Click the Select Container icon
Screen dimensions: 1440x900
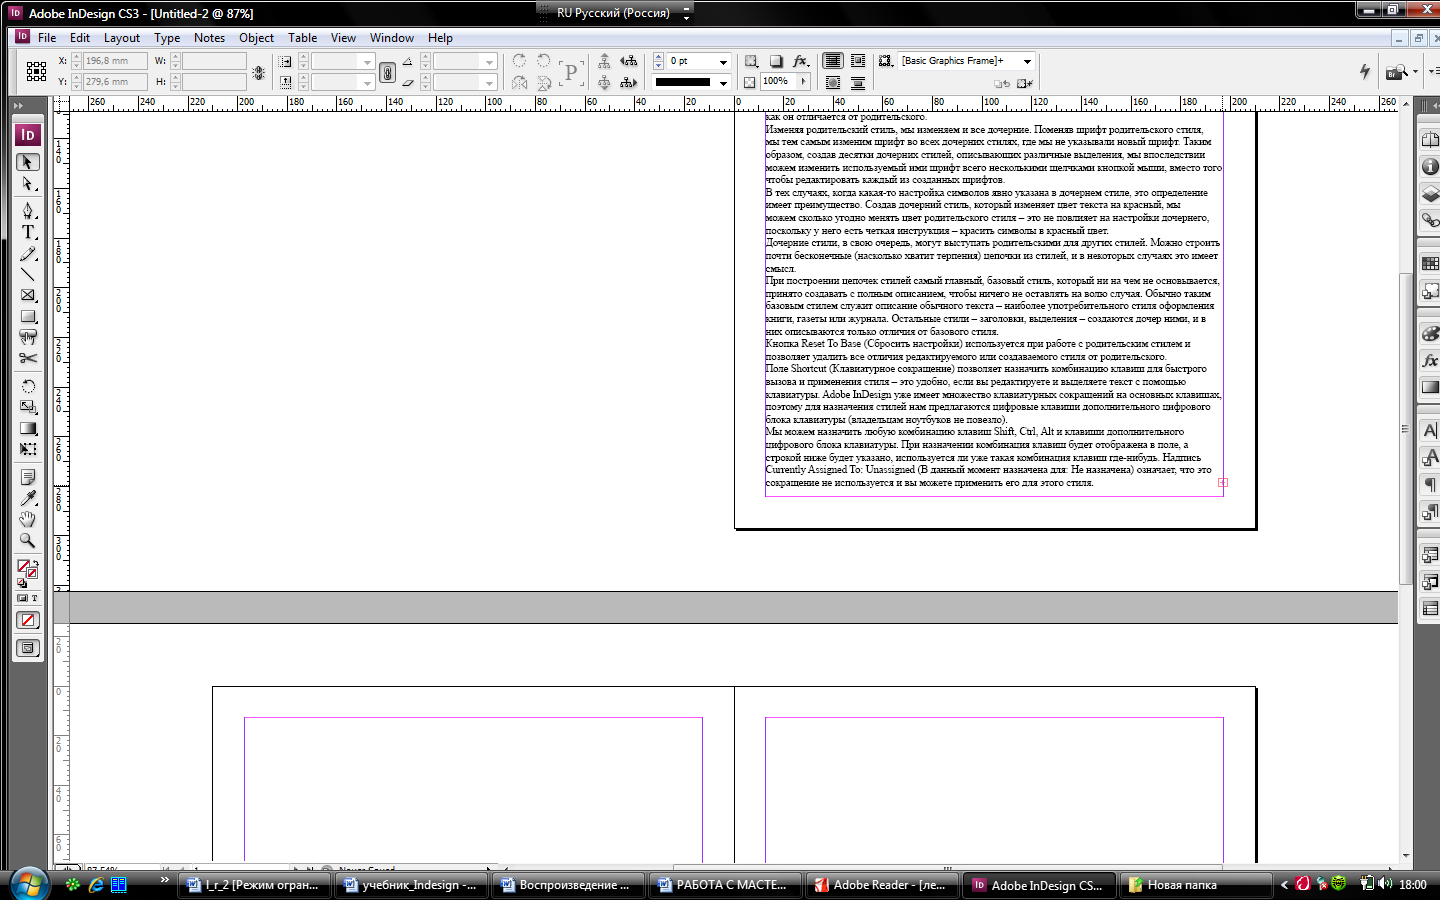604,61
